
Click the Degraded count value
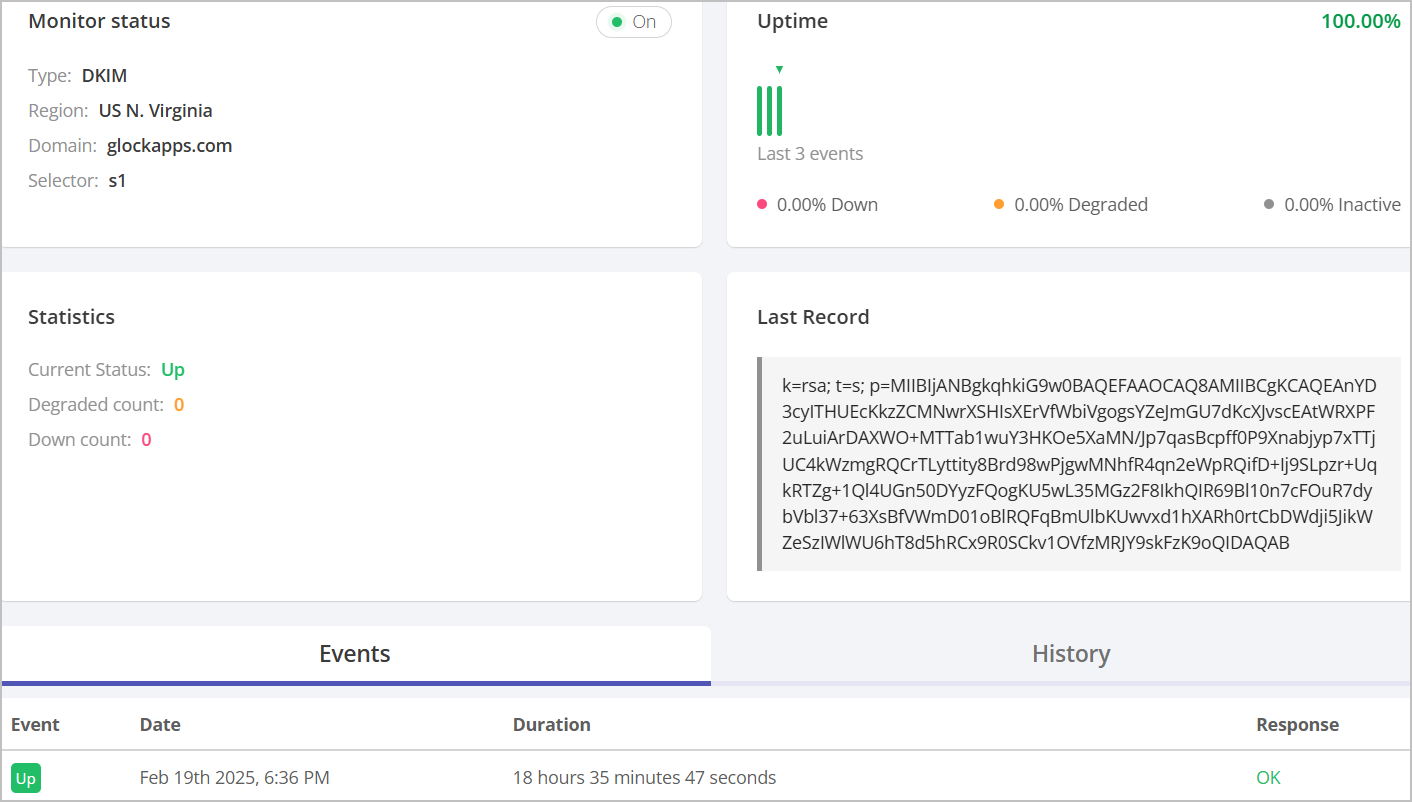click(x=179, y=405)
